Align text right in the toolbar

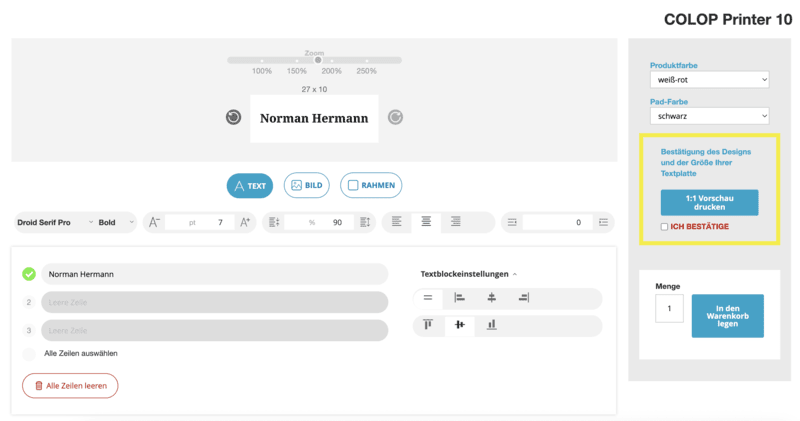[x=456, y=222]
